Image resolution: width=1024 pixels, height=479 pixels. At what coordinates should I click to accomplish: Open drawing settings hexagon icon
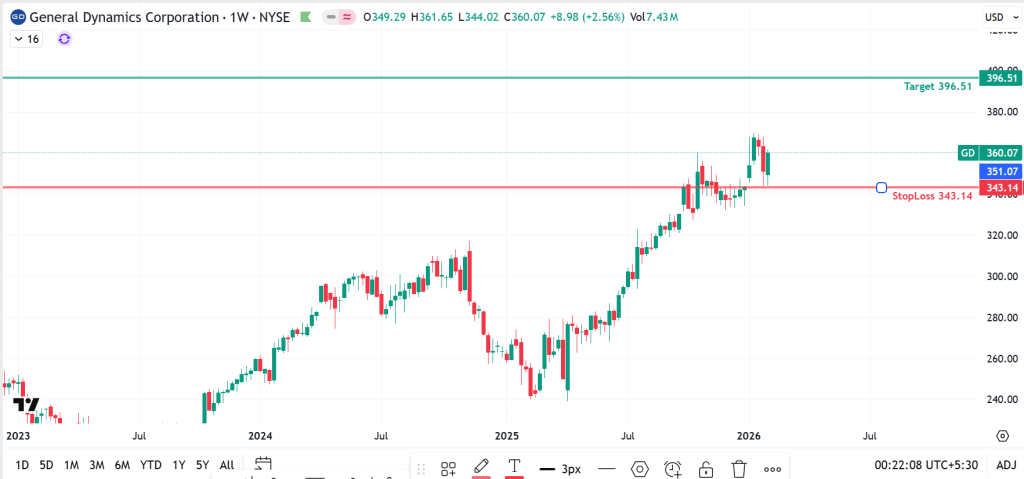640,468
